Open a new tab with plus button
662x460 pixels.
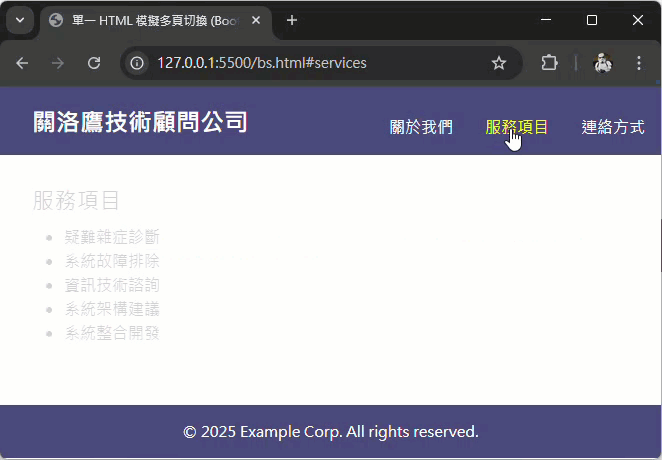click(x=292, y=20)
